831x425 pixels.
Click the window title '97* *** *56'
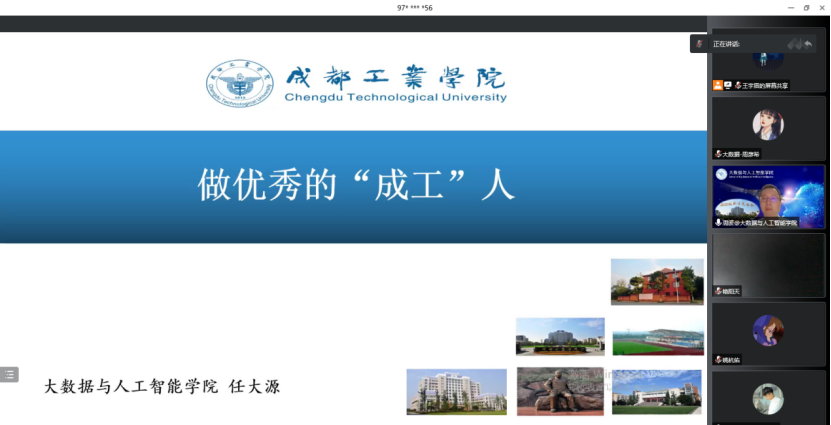pos(414,8)
